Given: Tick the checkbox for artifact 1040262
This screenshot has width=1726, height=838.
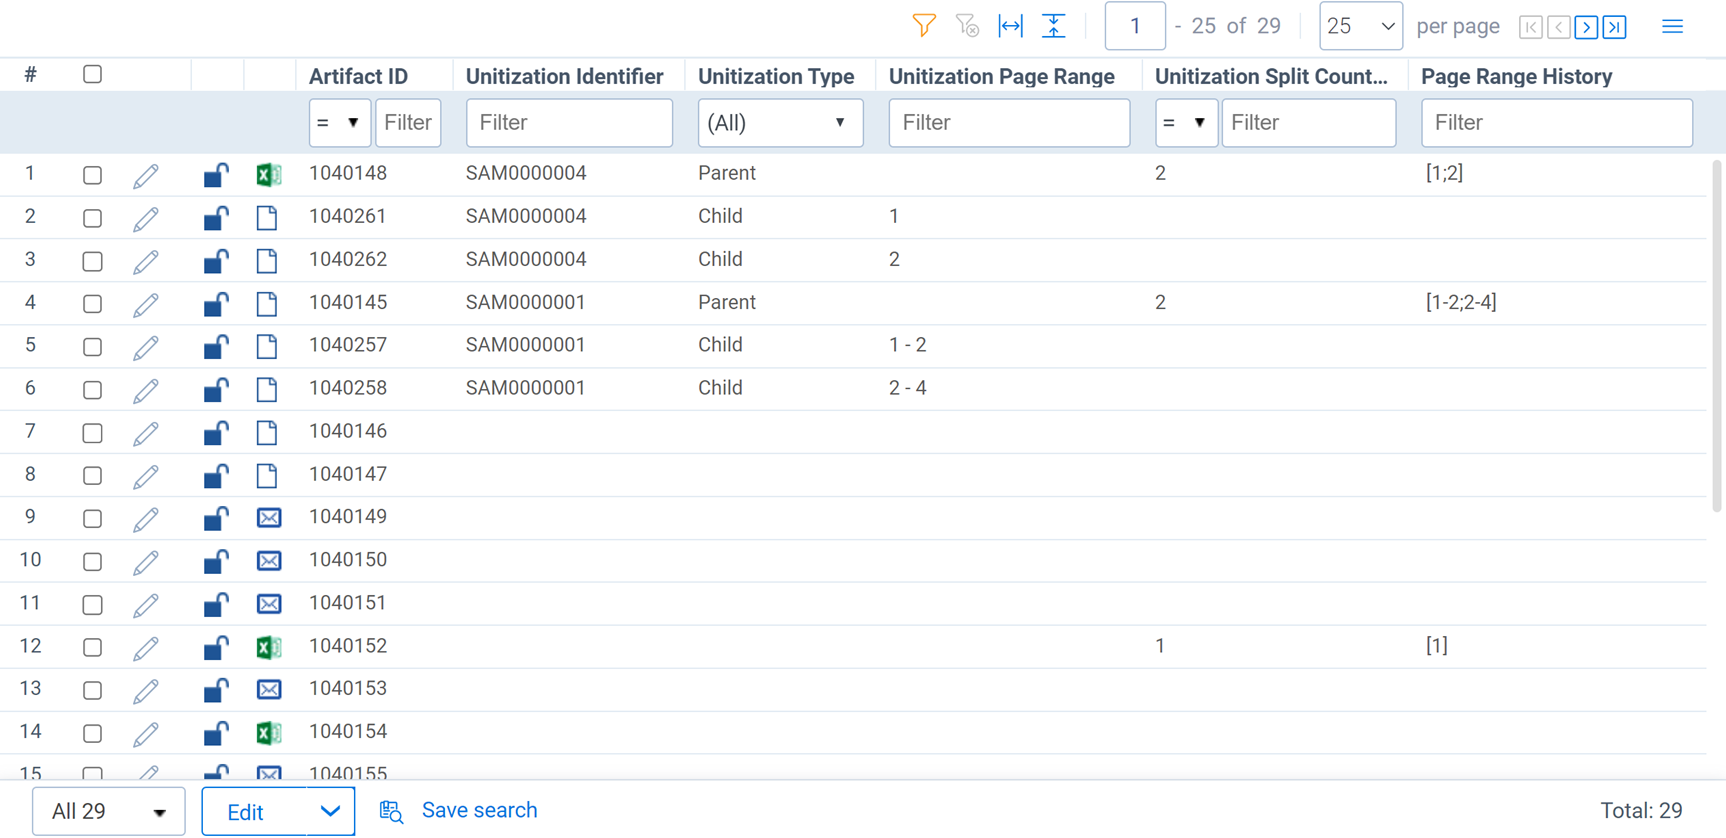Looking at the screenshot, I should [92, 261].
